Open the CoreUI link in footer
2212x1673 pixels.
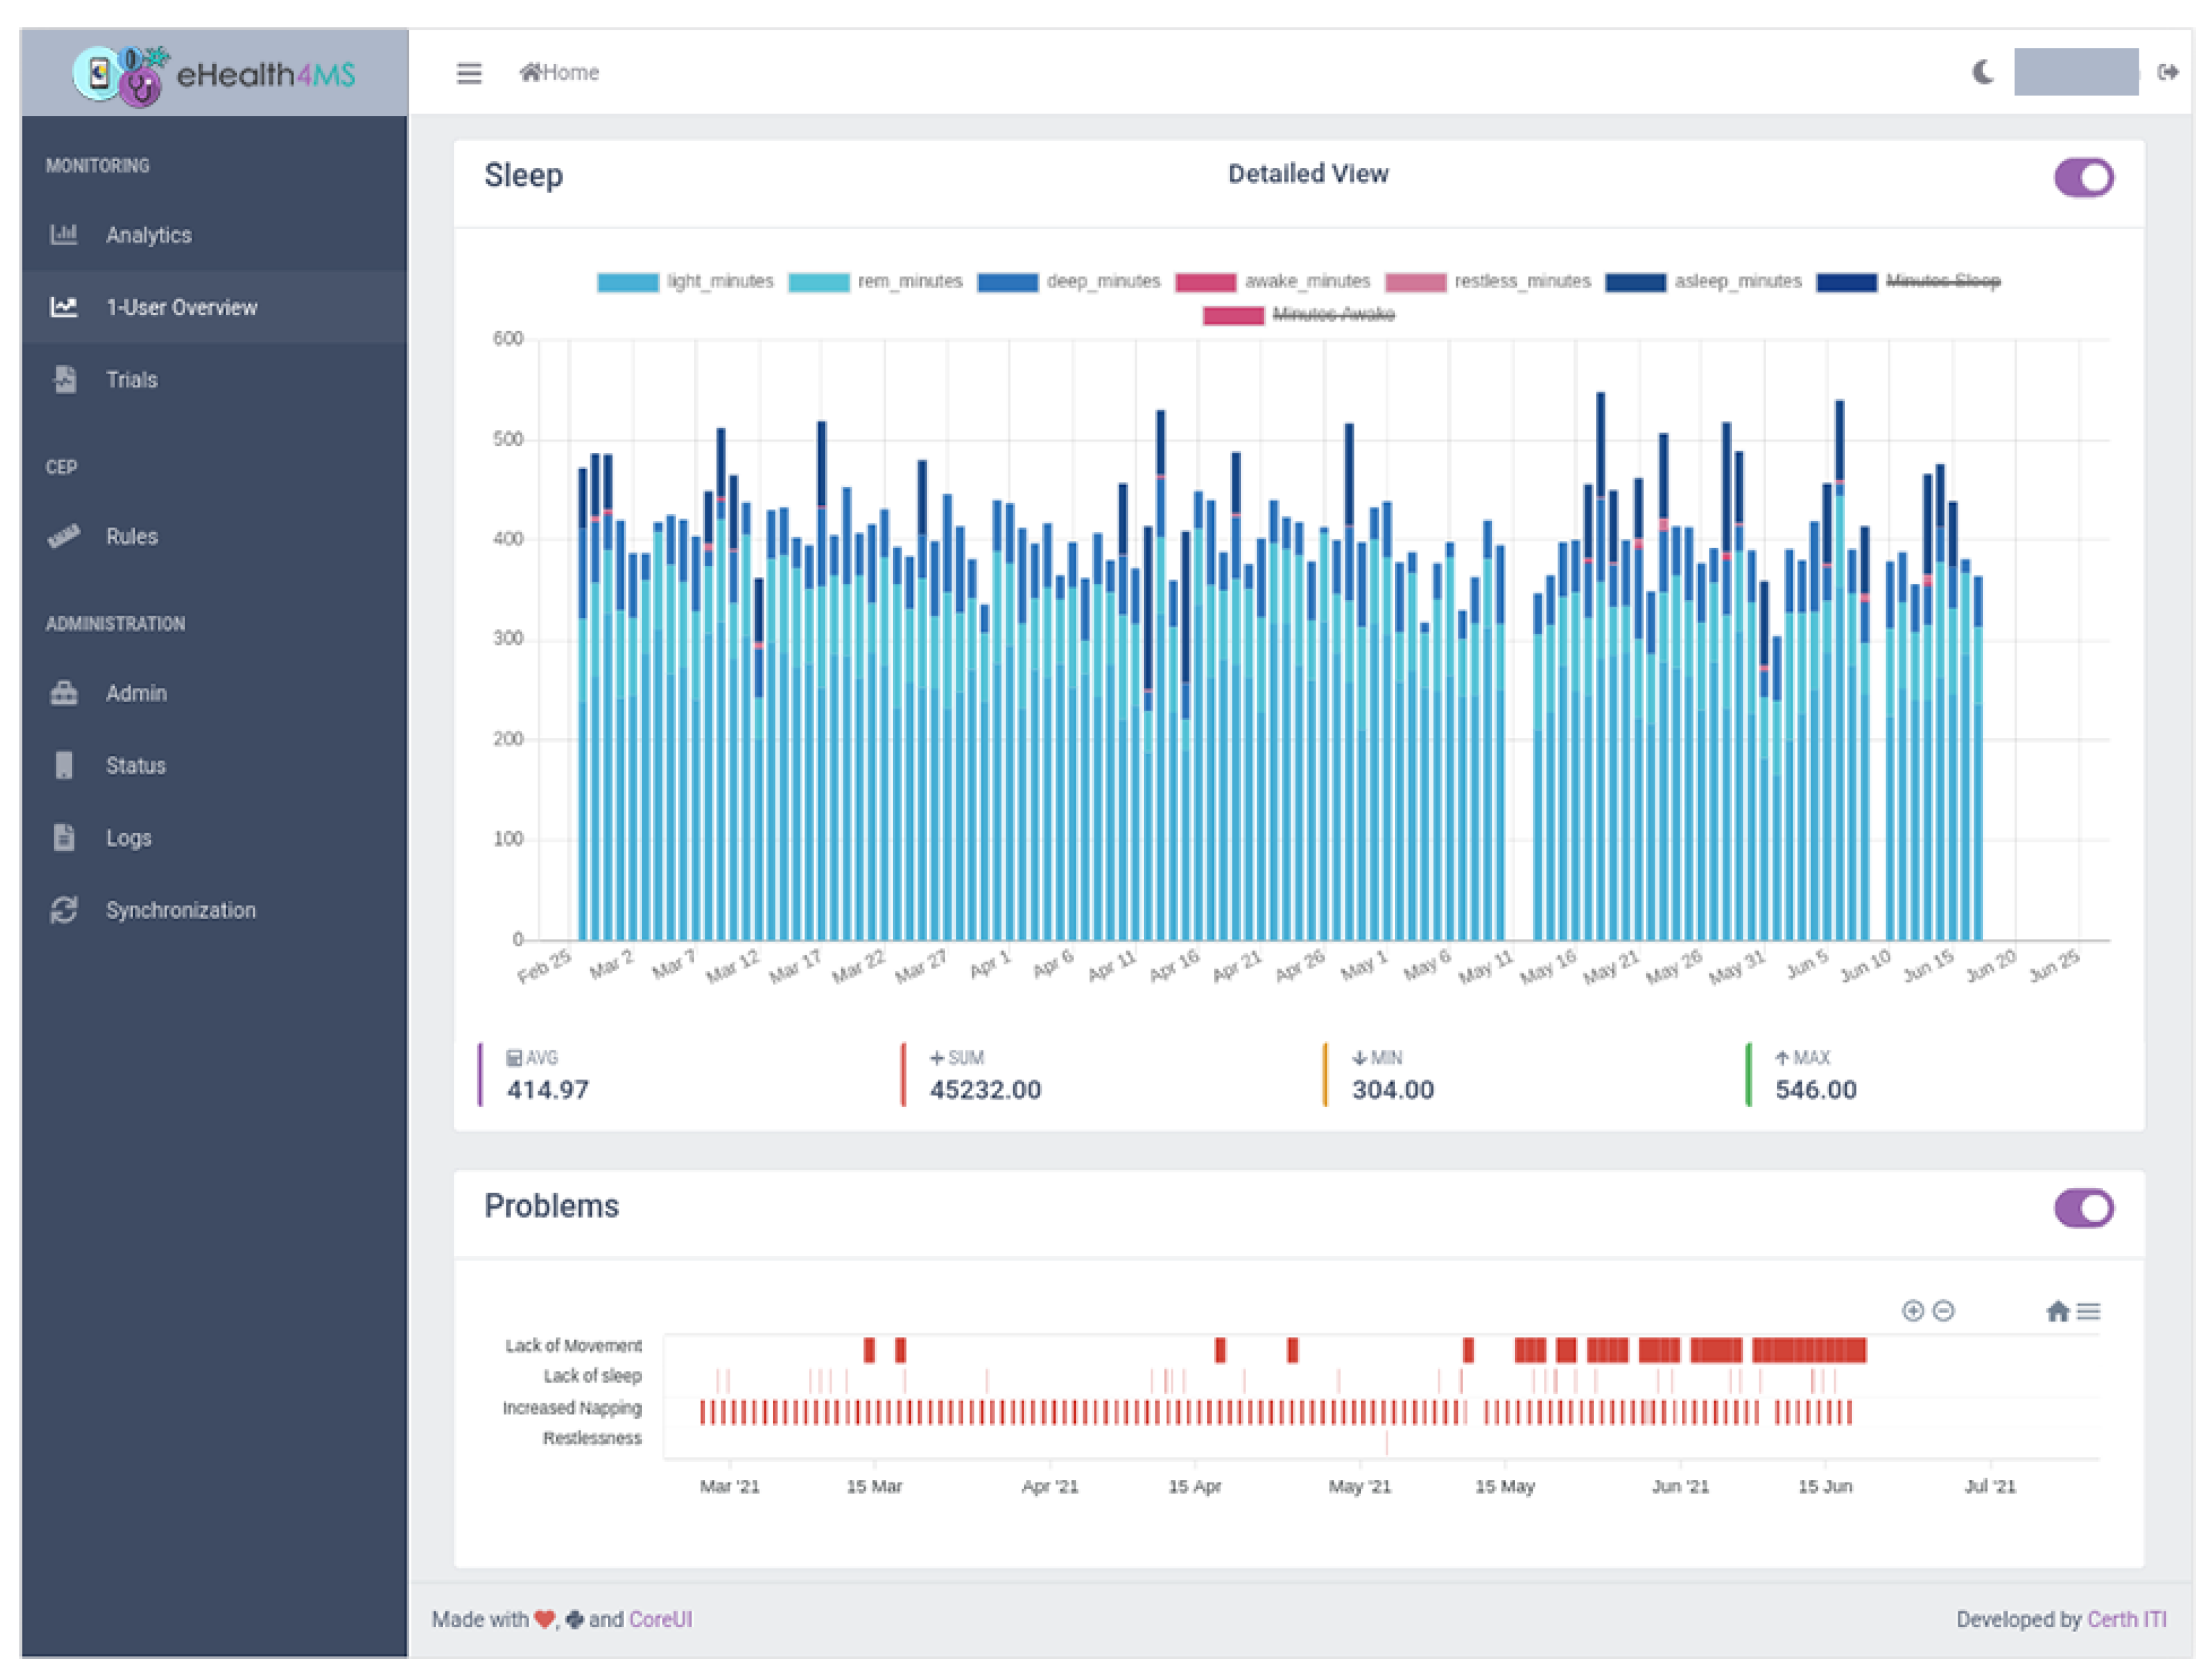pos(660,1619)
